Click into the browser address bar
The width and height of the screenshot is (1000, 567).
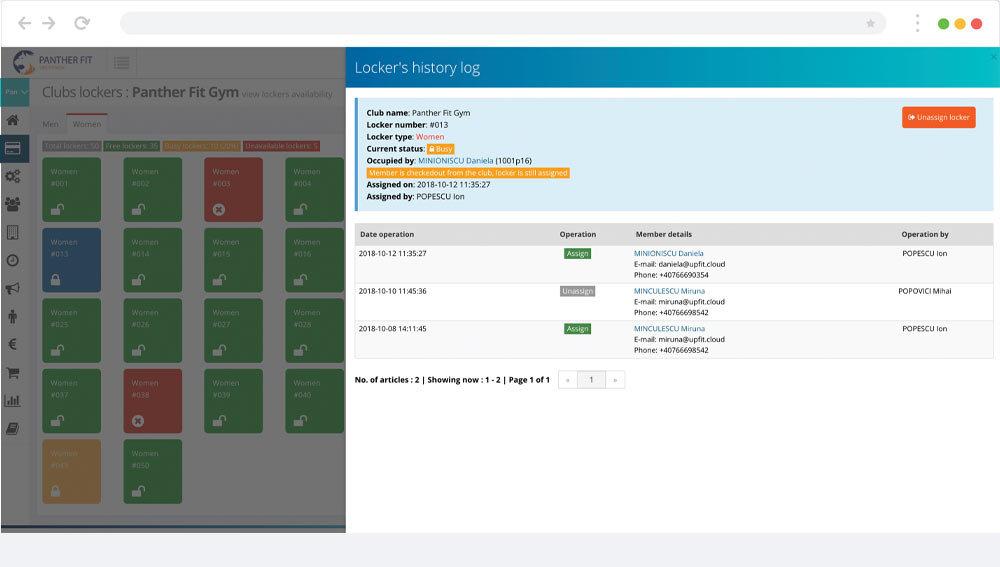pyautogui.click(x=503, y=24)
